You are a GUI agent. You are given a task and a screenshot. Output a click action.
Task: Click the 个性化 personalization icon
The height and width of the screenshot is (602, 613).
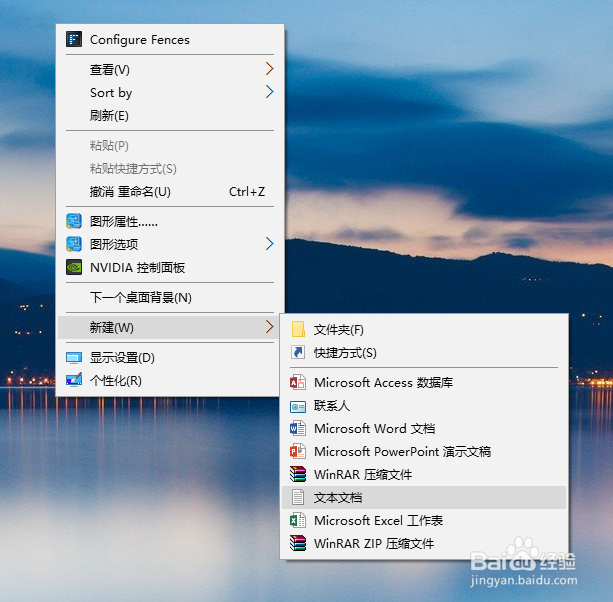[x=74, y=380]
